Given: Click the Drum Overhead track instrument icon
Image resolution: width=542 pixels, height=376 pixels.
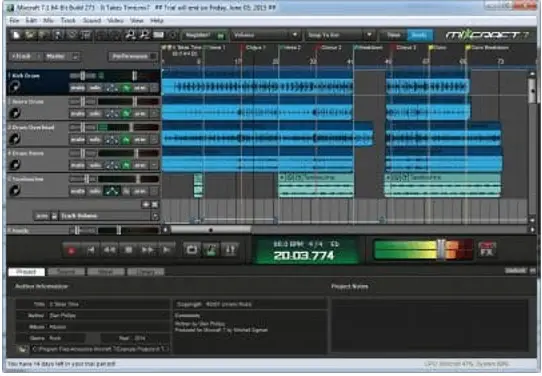Looking at the screenshot, I should [15, 139].
